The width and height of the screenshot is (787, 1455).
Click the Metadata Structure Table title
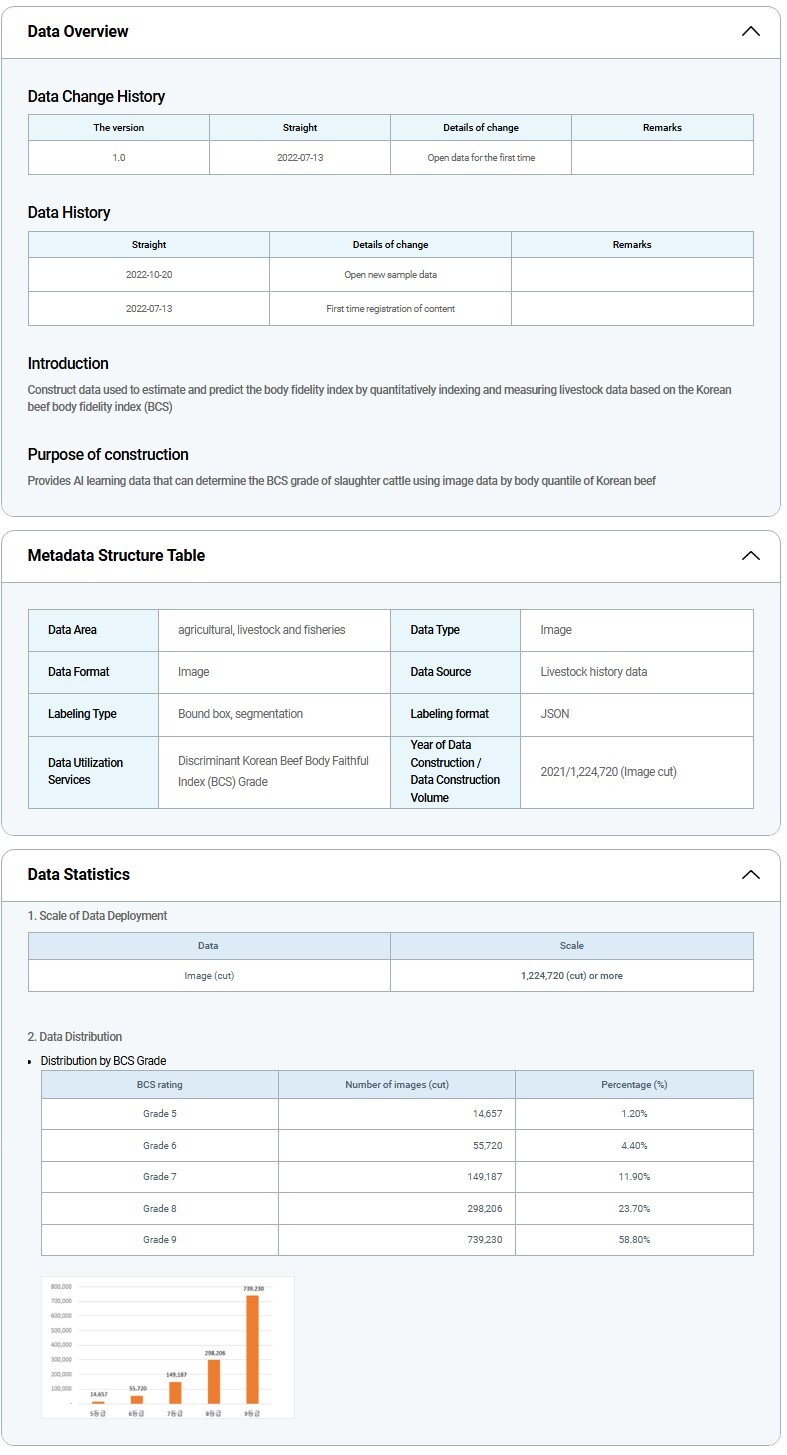click(x=116, y=556)
